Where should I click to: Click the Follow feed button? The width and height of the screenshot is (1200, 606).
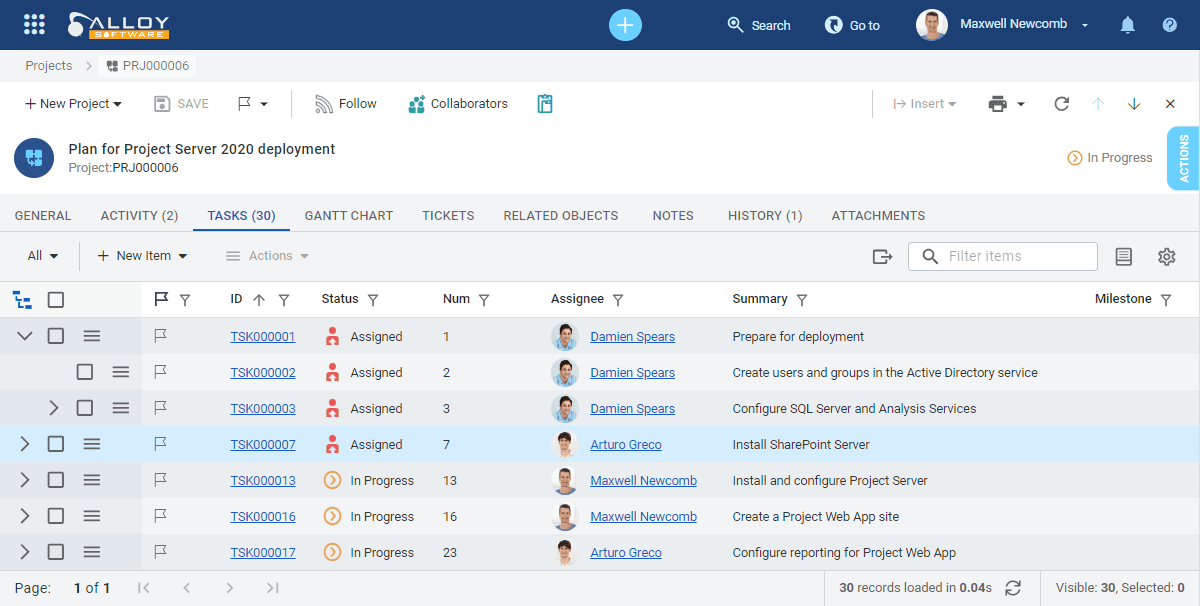pyautogui.click(x=345, y=104)
